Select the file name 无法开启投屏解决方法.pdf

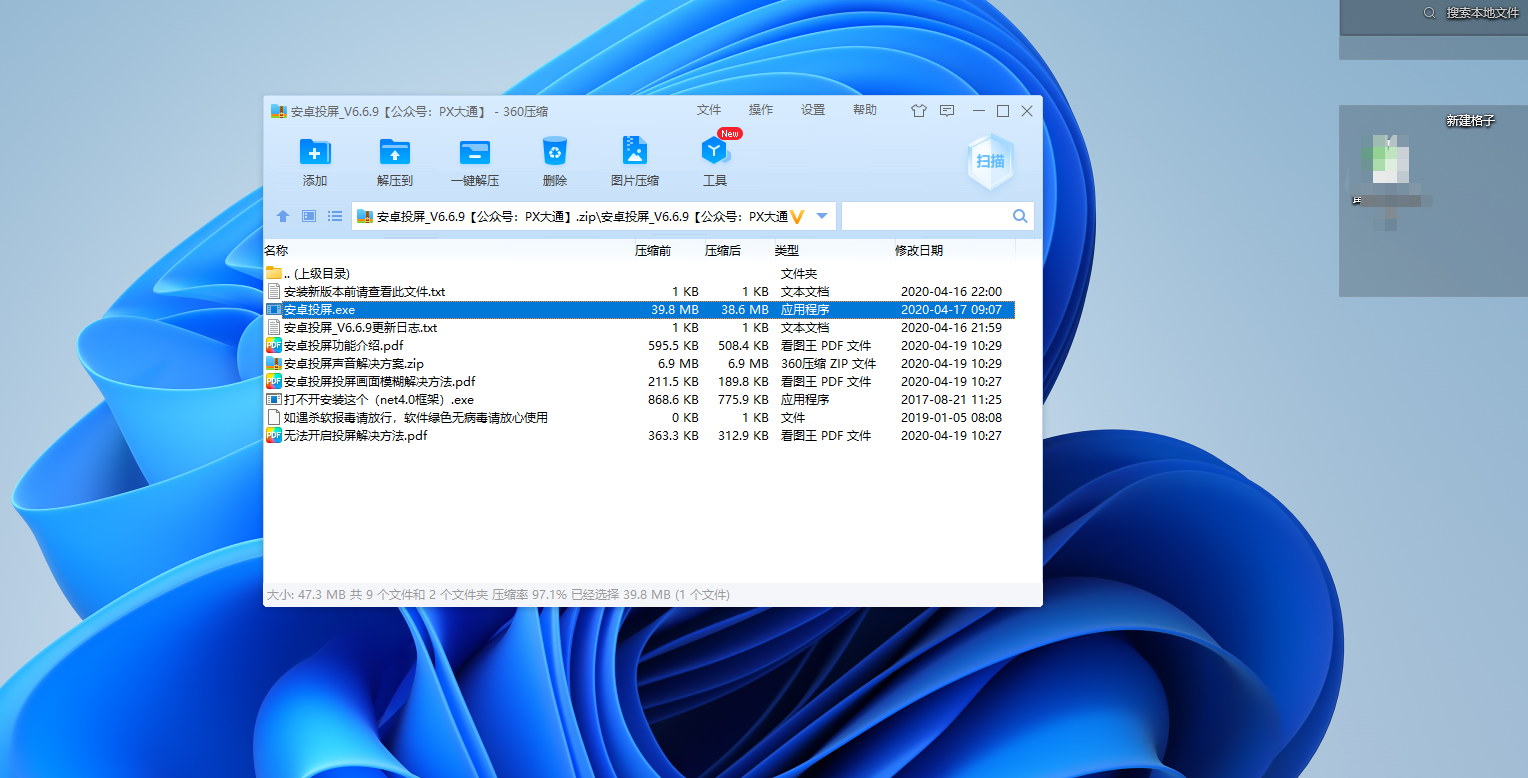[355, 436]
